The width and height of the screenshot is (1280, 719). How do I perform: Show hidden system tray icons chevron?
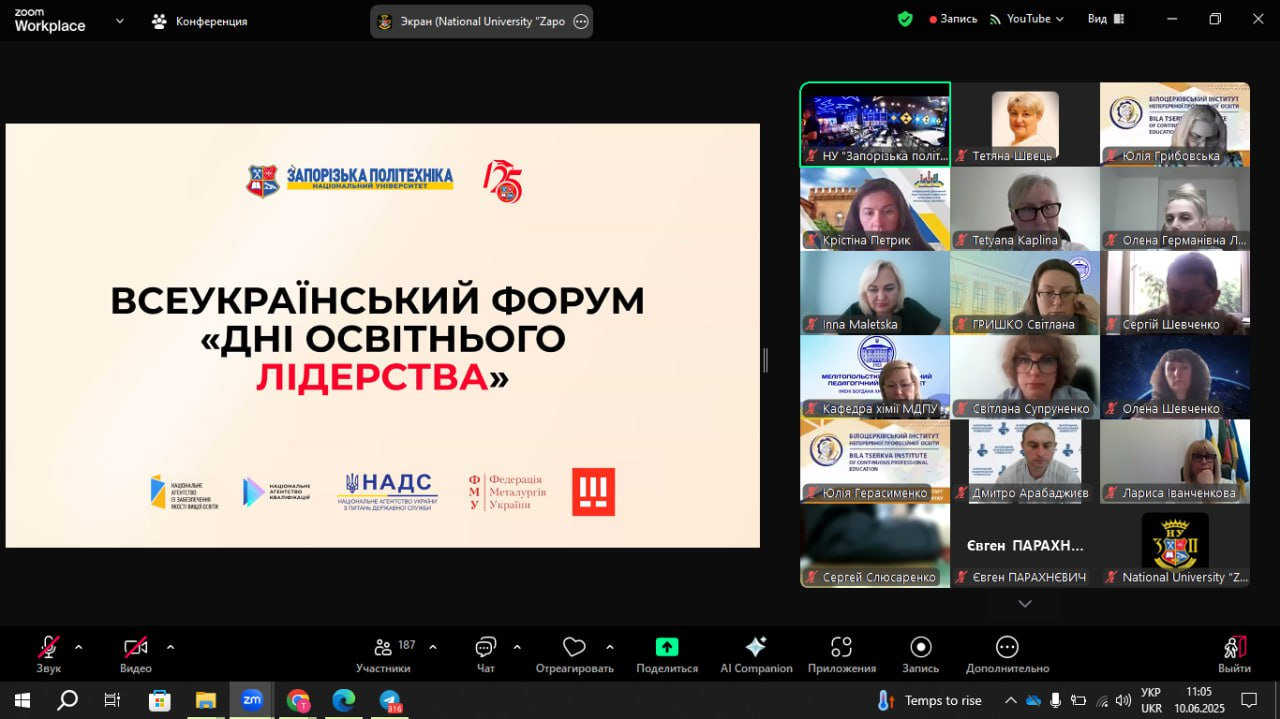coord(1011,700)
